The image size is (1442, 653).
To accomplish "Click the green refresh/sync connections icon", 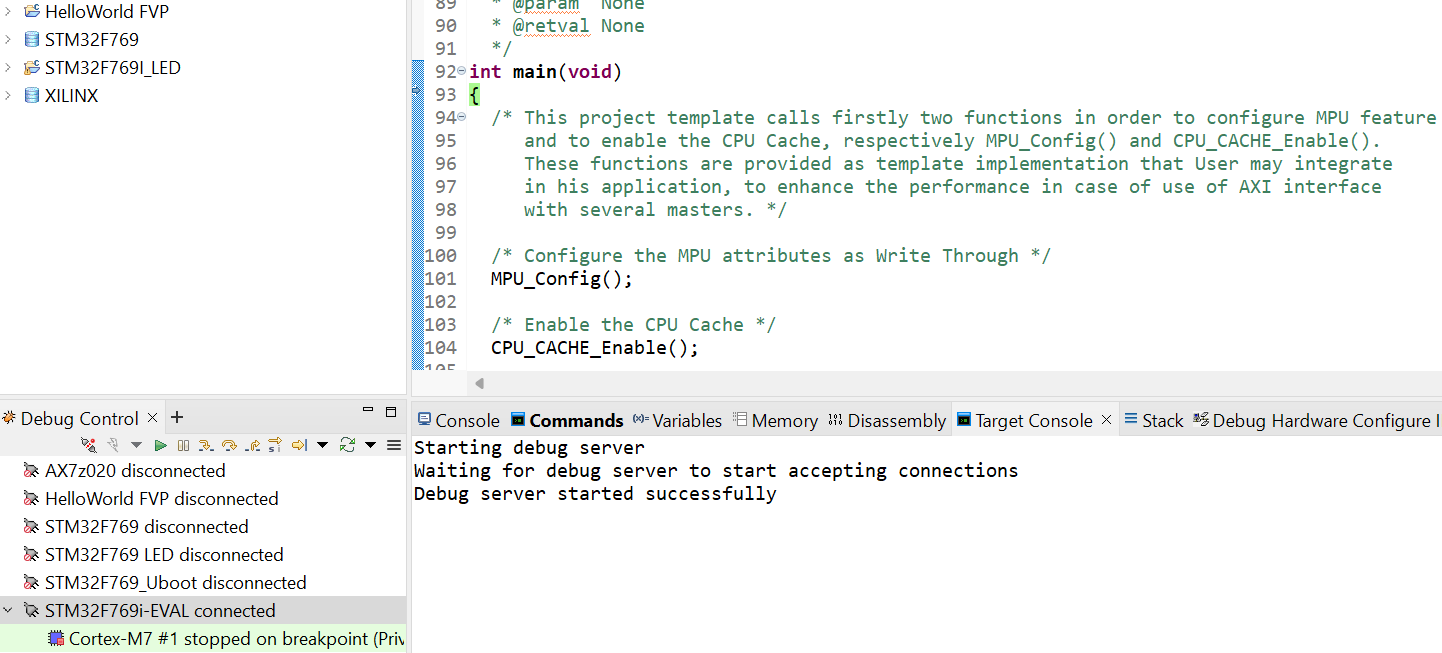I will (347, 445).
